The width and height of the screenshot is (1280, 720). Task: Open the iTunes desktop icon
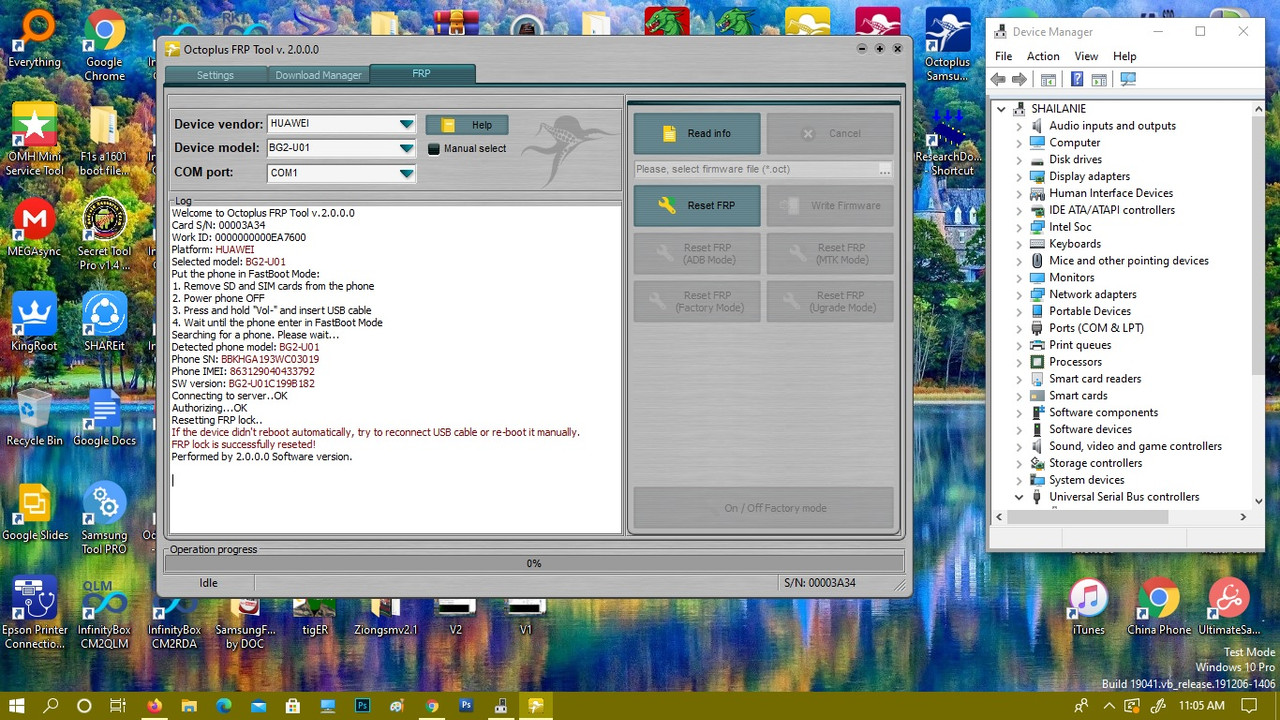click(x=1088, y=607)
